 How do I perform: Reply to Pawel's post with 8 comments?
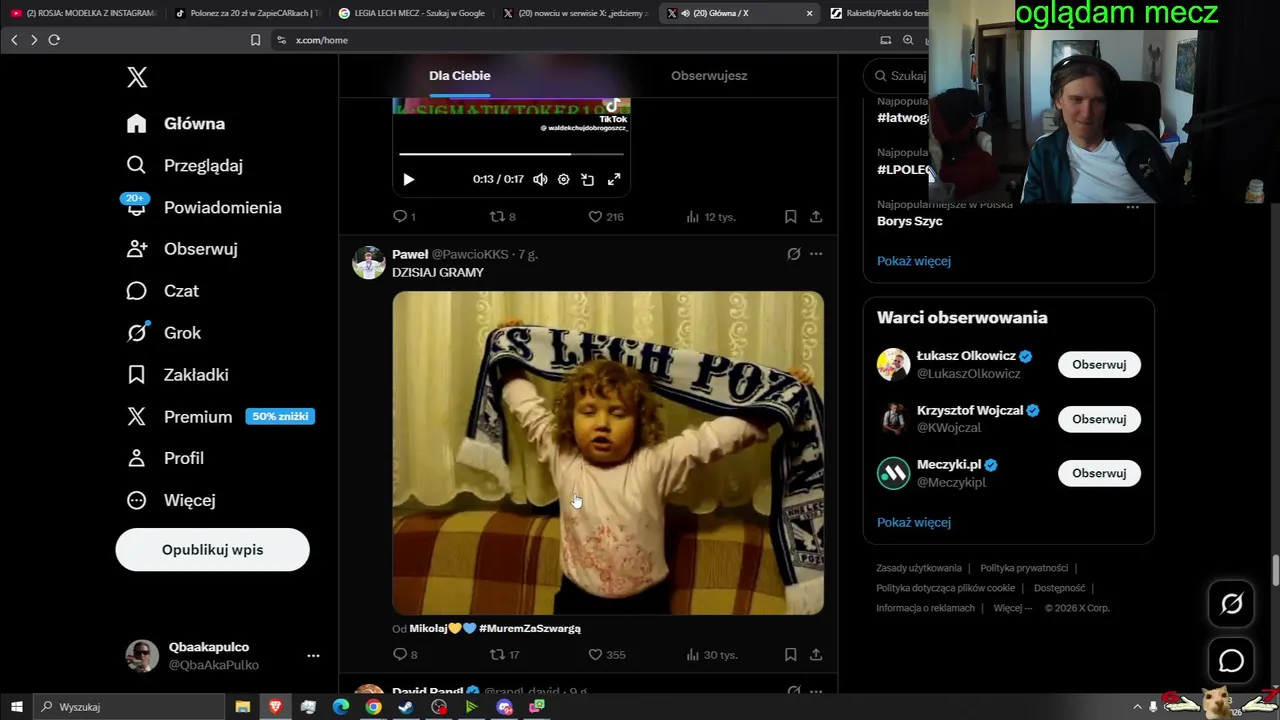pos(404,655)
